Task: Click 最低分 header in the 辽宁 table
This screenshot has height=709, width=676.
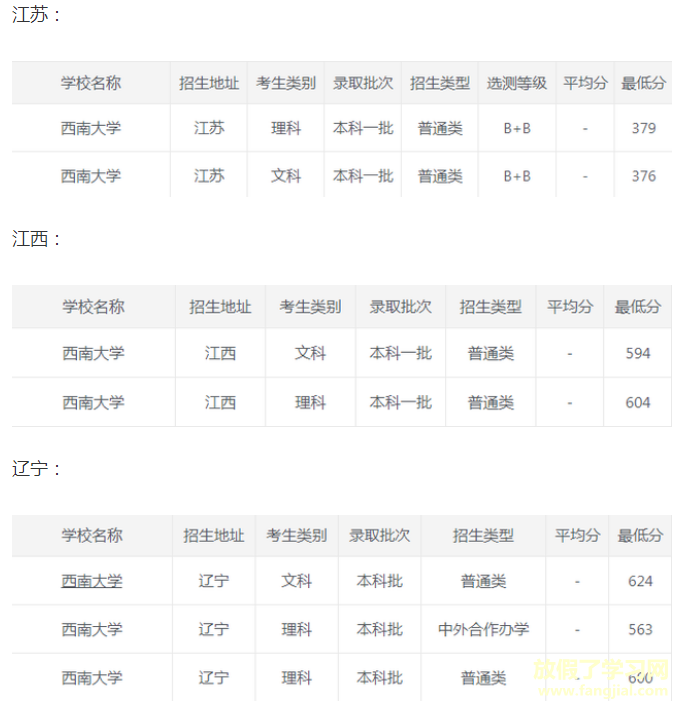Action: (x=640, y=535)
